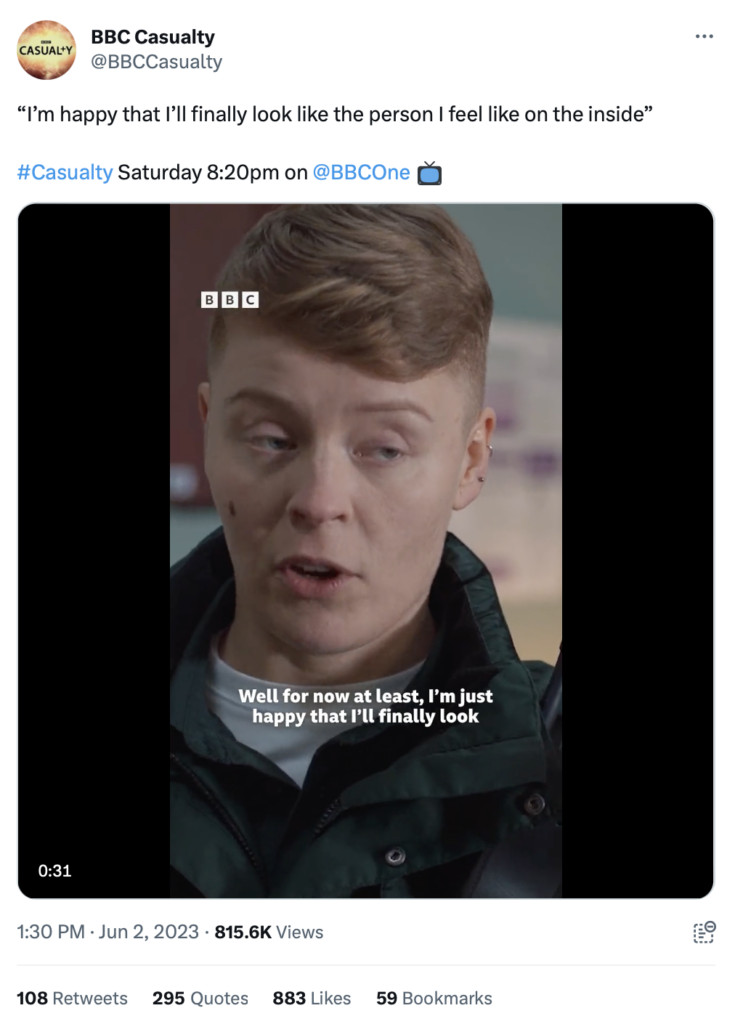Click the BBC Casualty profile avatar
This screenshot has width=735, height=1024.
point(46,50)
